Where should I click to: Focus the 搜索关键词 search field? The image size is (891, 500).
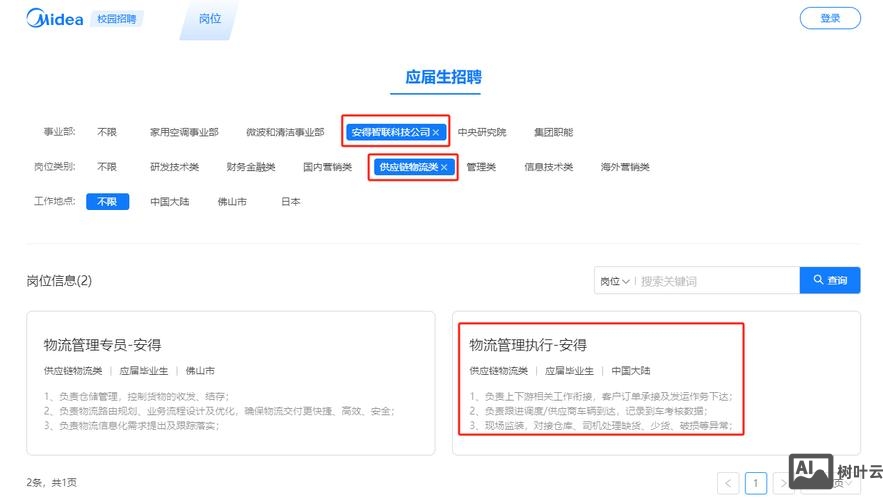(x=717, y=281)
